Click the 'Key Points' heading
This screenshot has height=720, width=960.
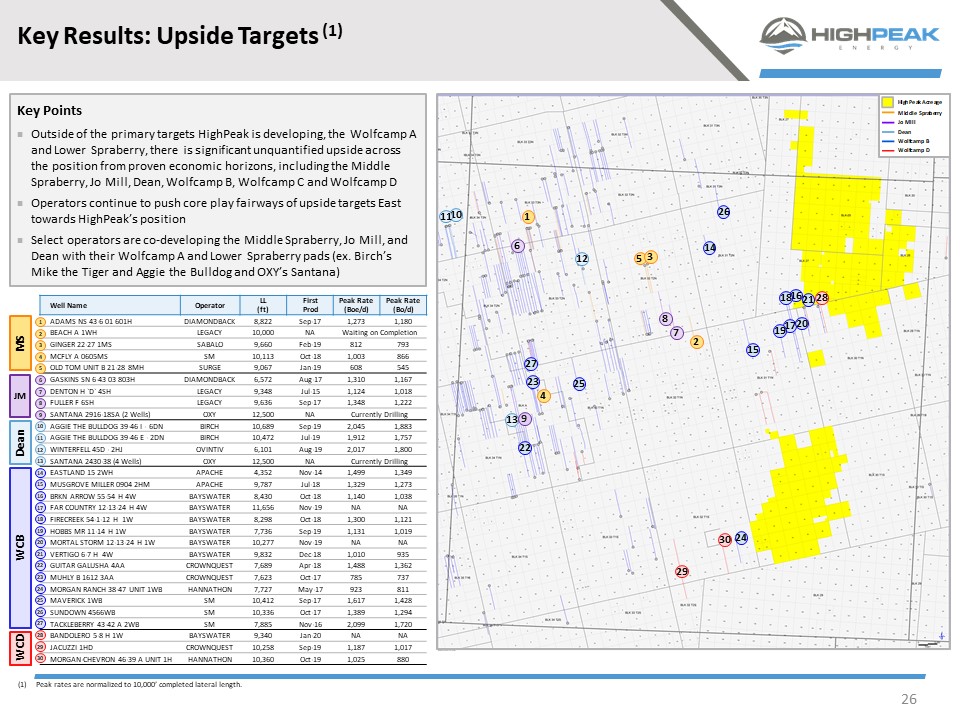50,111
